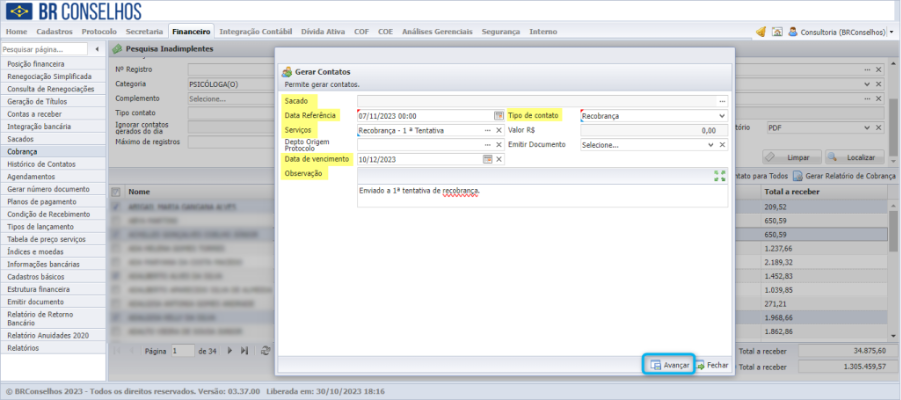Image resolution: width=901 pixels, height=400 pixels.
Task: Refresh the grid with the reload icon
Action: coord(265,350)
